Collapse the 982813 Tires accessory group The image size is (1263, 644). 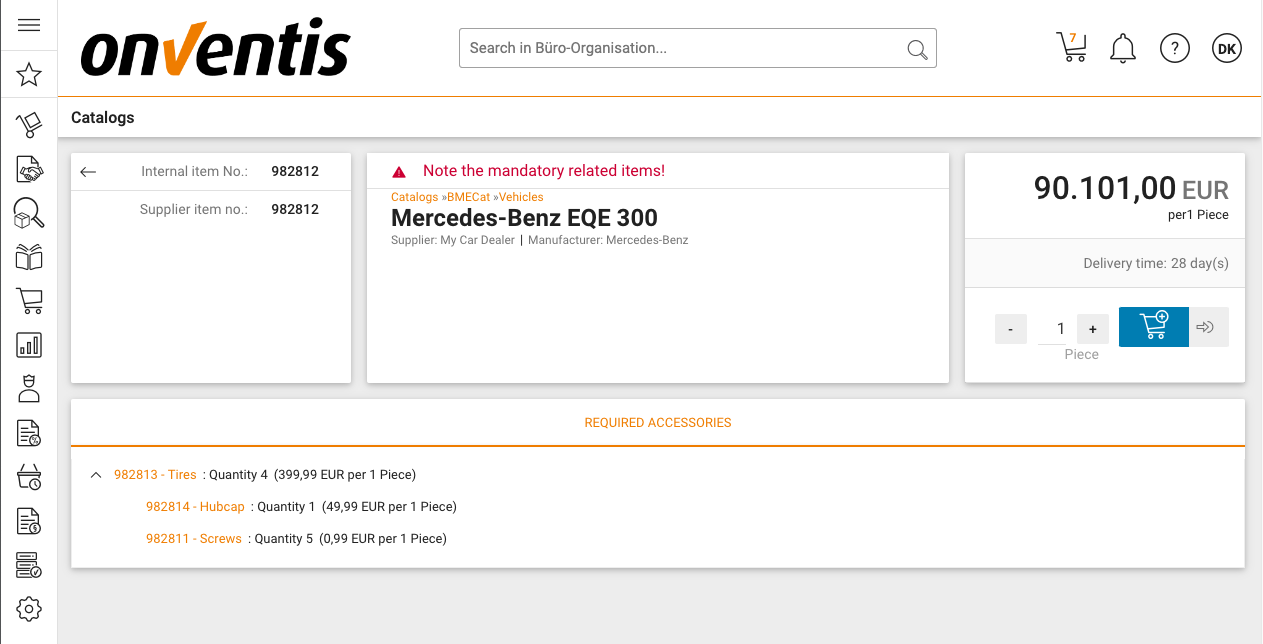click(96, 475)
